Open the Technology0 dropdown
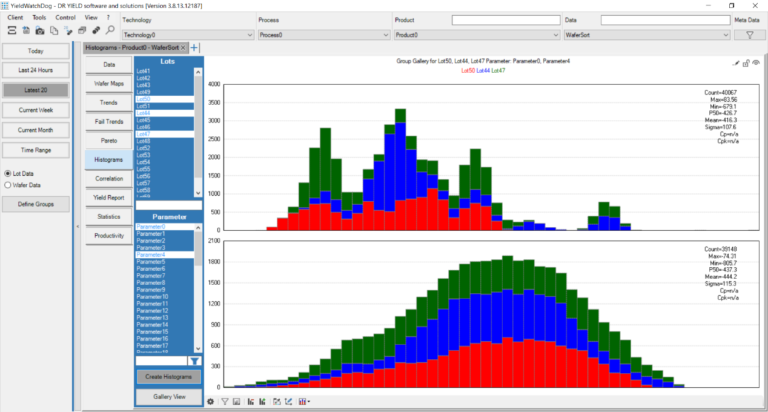Image resolution: width=768 pixels, height=412 pixels. [188, 35]
